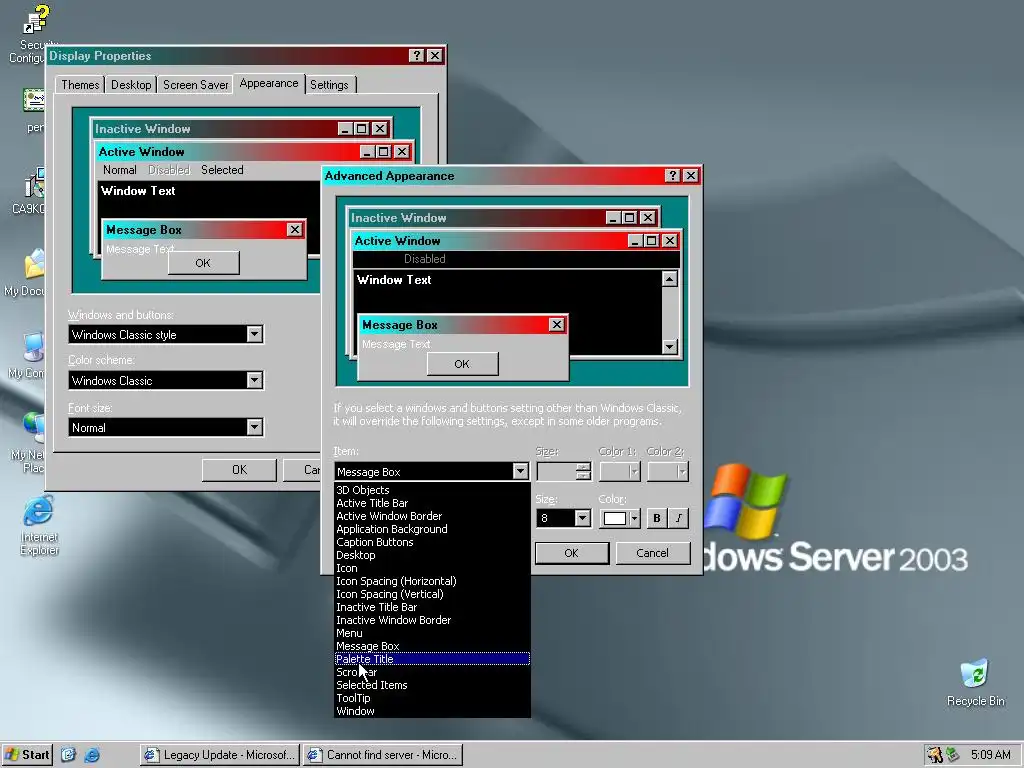Click Help button in Advanced Appearance title bar
Screen dimensions: 1024x768
(x=673, y=176)
